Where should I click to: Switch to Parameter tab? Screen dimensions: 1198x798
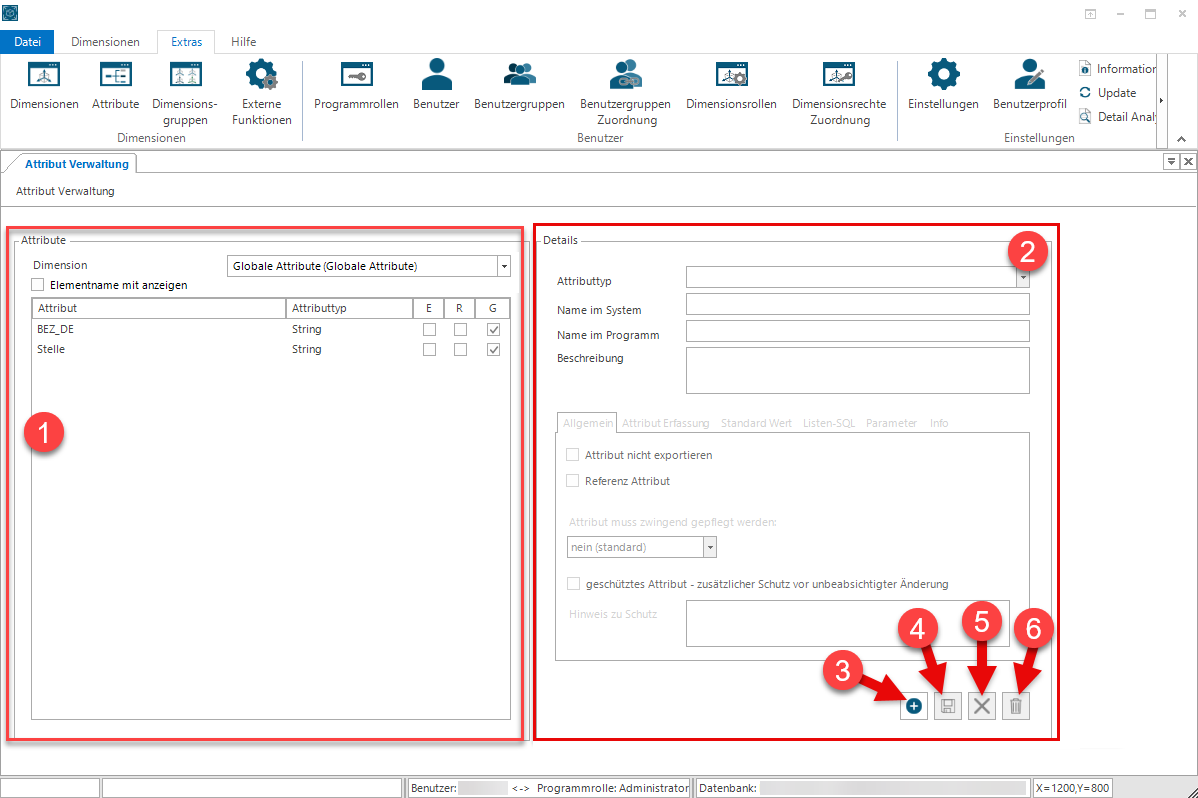[x=891, y=423]
